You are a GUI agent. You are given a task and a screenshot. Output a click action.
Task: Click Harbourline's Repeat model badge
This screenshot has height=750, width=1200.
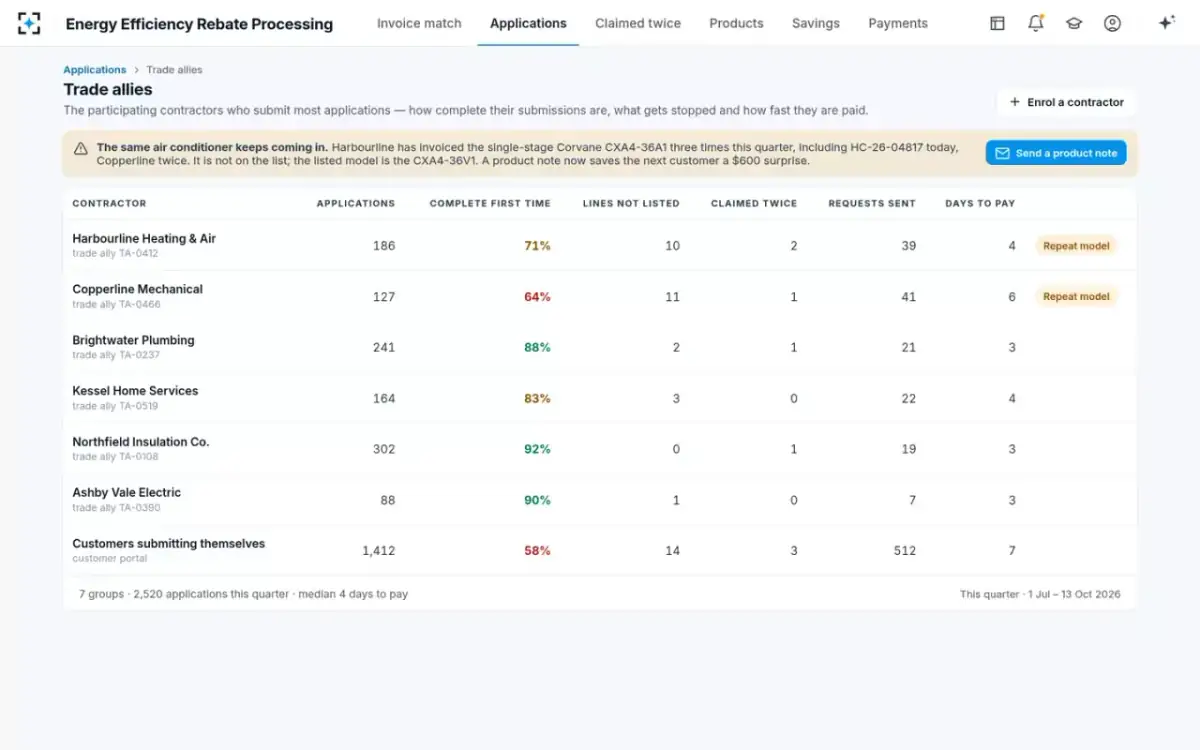(x=1076, y=246)
